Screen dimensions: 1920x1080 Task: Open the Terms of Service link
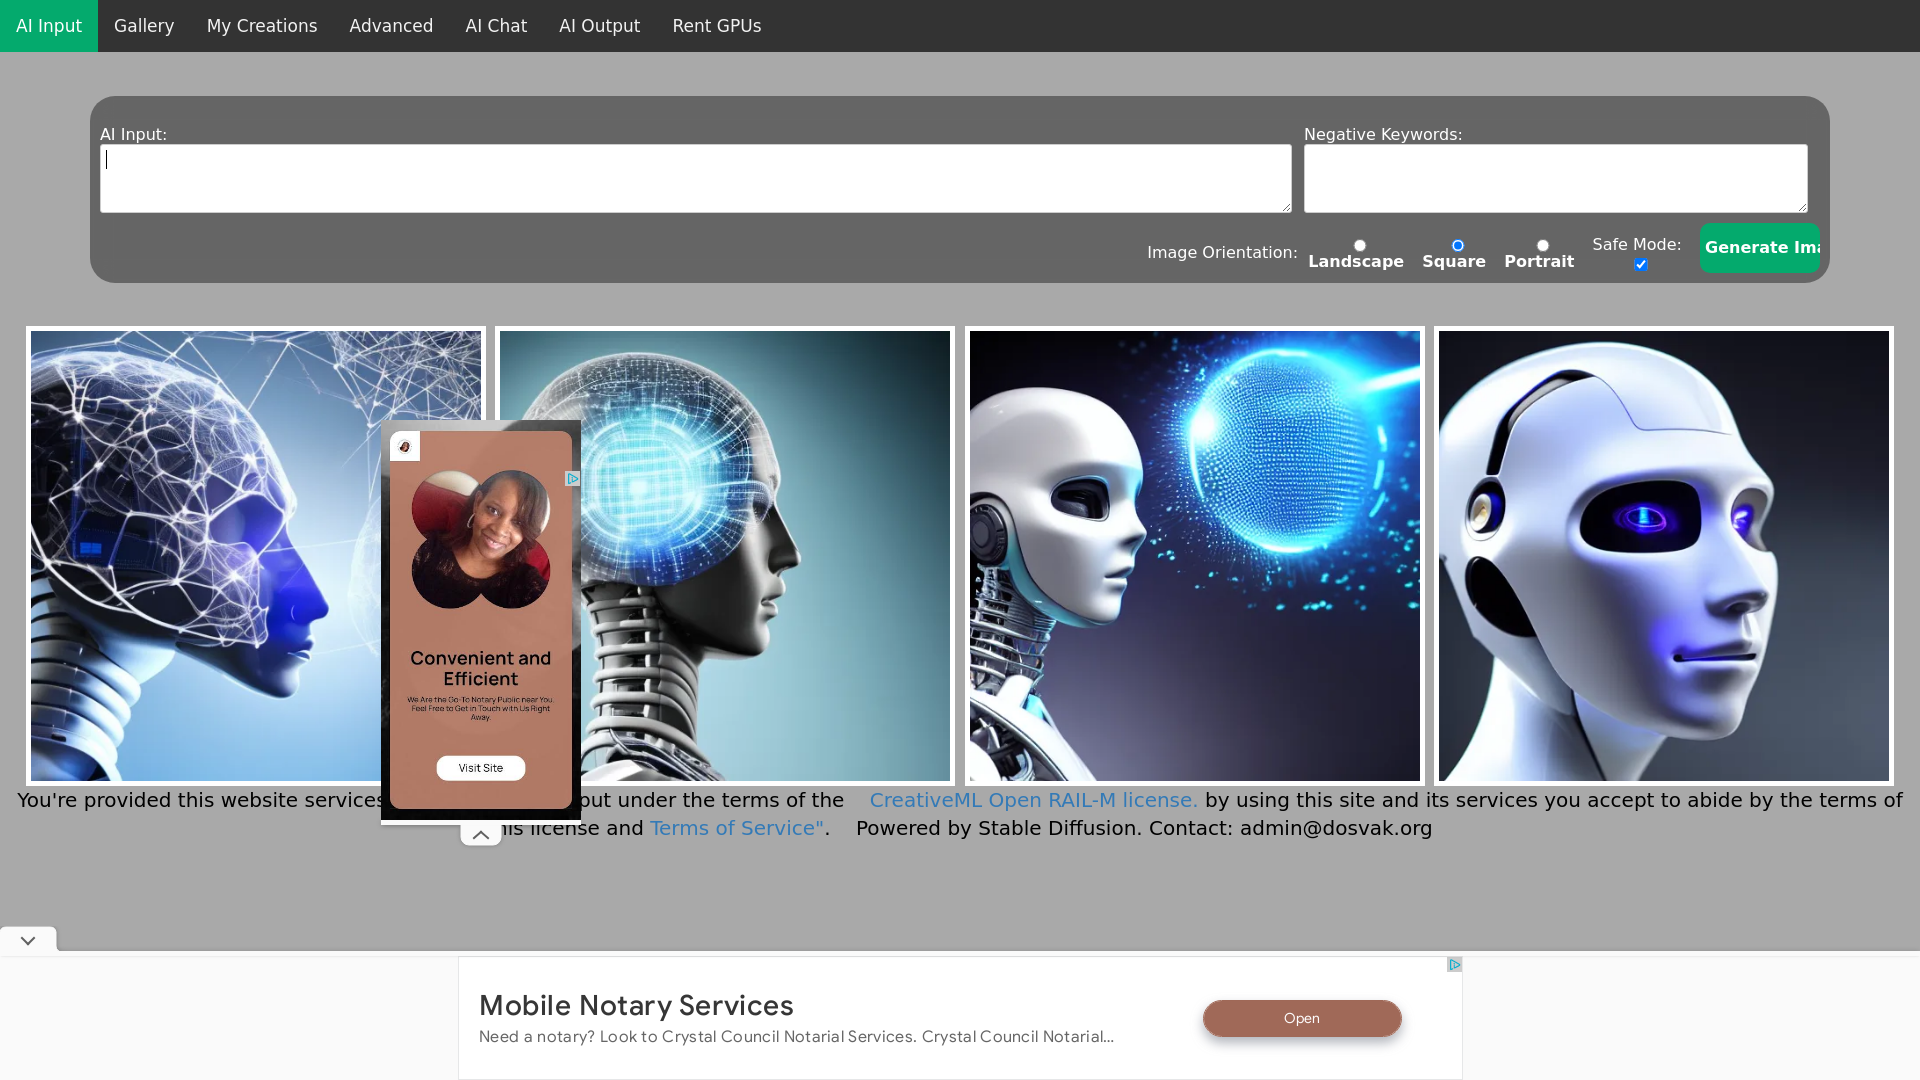click(x=737, y=828)
